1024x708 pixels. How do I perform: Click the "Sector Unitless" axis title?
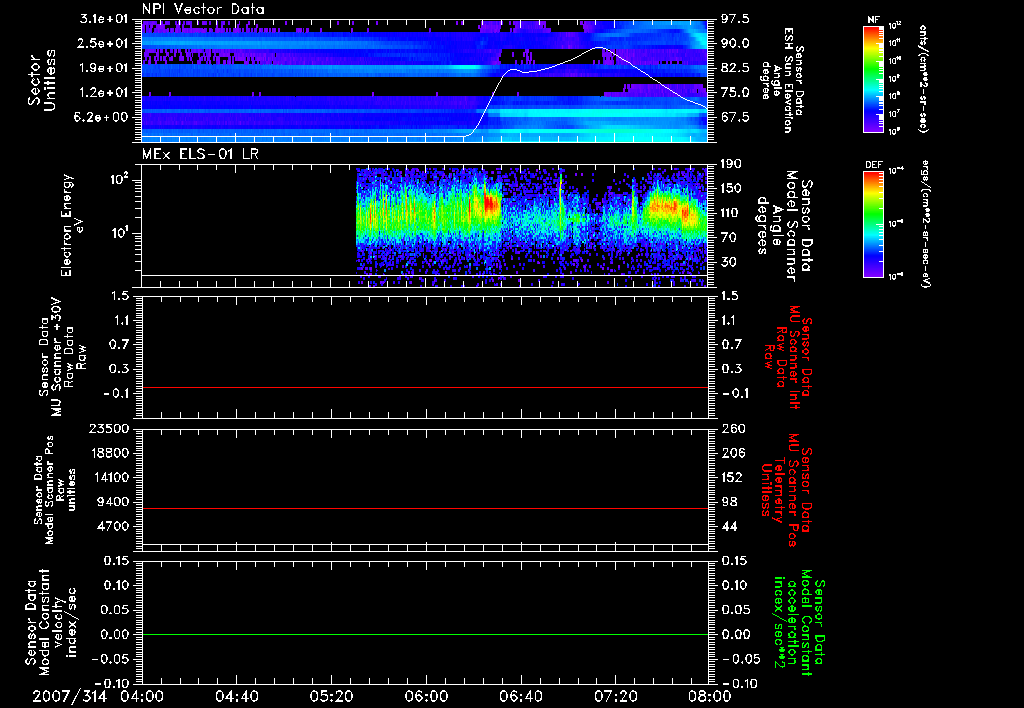42,80
